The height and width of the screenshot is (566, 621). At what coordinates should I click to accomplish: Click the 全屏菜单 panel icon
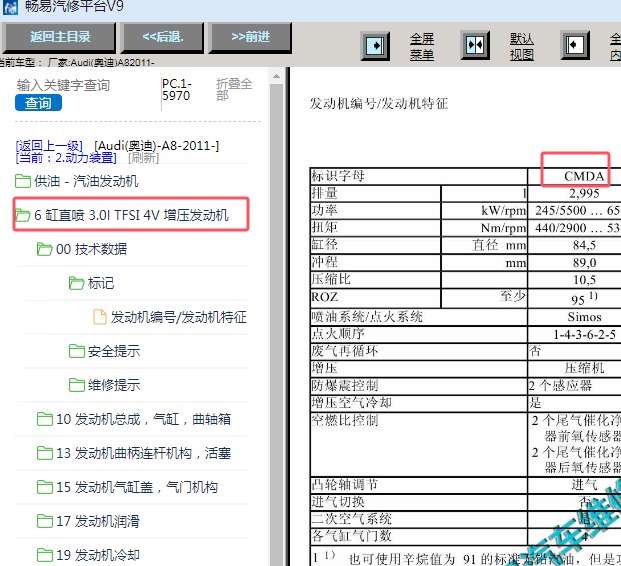point(375,46)
